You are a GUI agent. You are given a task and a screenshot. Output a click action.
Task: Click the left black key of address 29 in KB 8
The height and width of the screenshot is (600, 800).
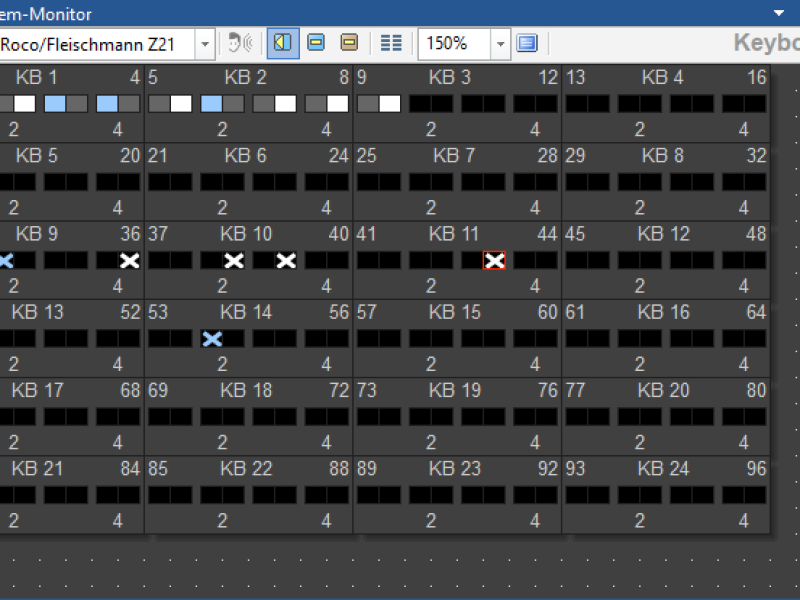[x=577, y=182]
